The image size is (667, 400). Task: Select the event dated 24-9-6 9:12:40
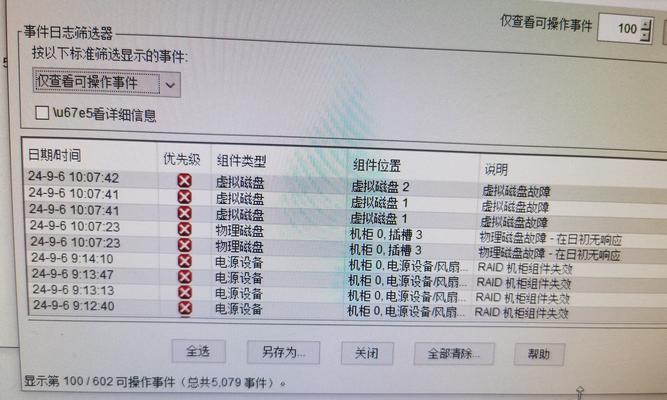74,305
